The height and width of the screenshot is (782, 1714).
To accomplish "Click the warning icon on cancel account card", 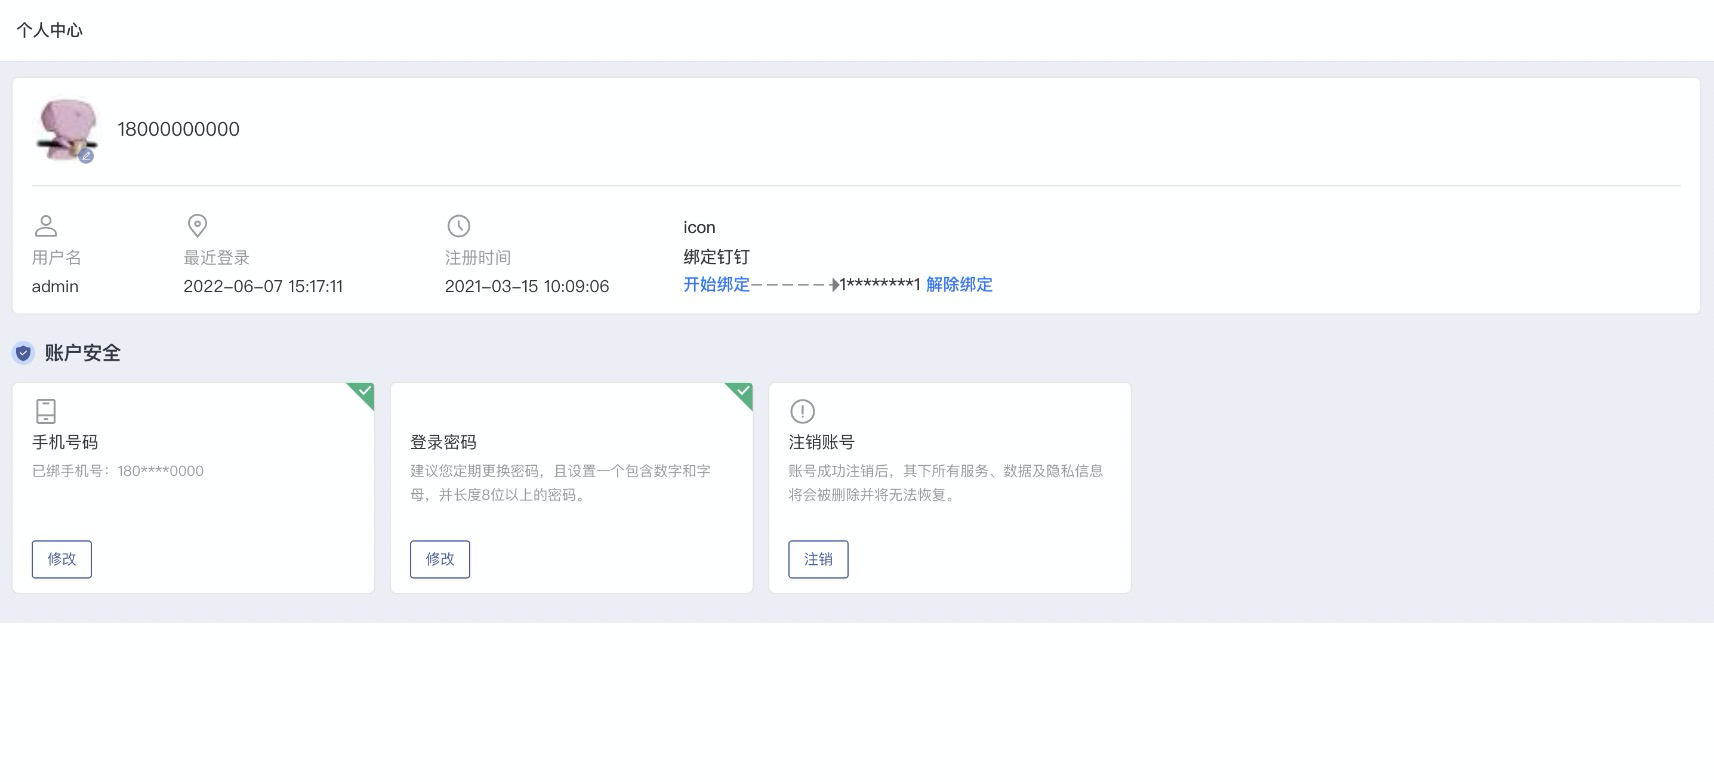I will coord(802,411).
